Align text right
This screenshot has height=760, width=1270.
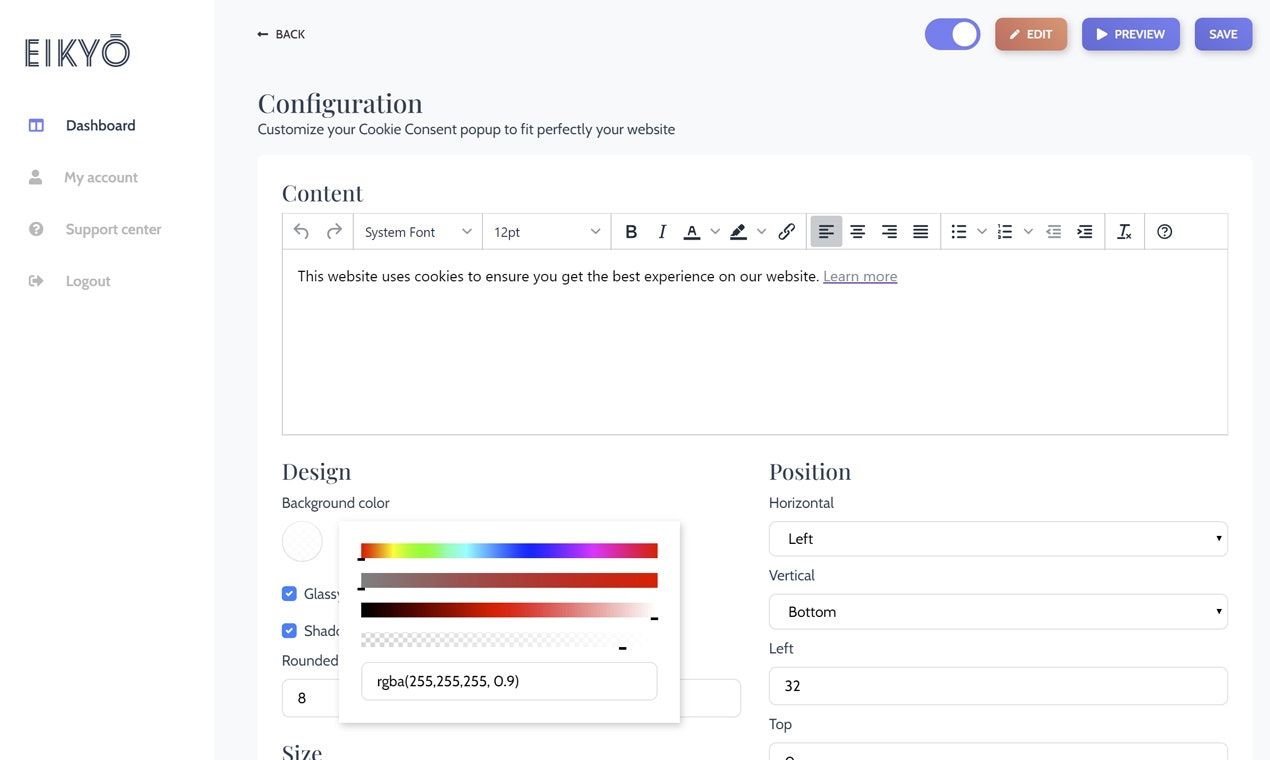click(x=889, y=232)
